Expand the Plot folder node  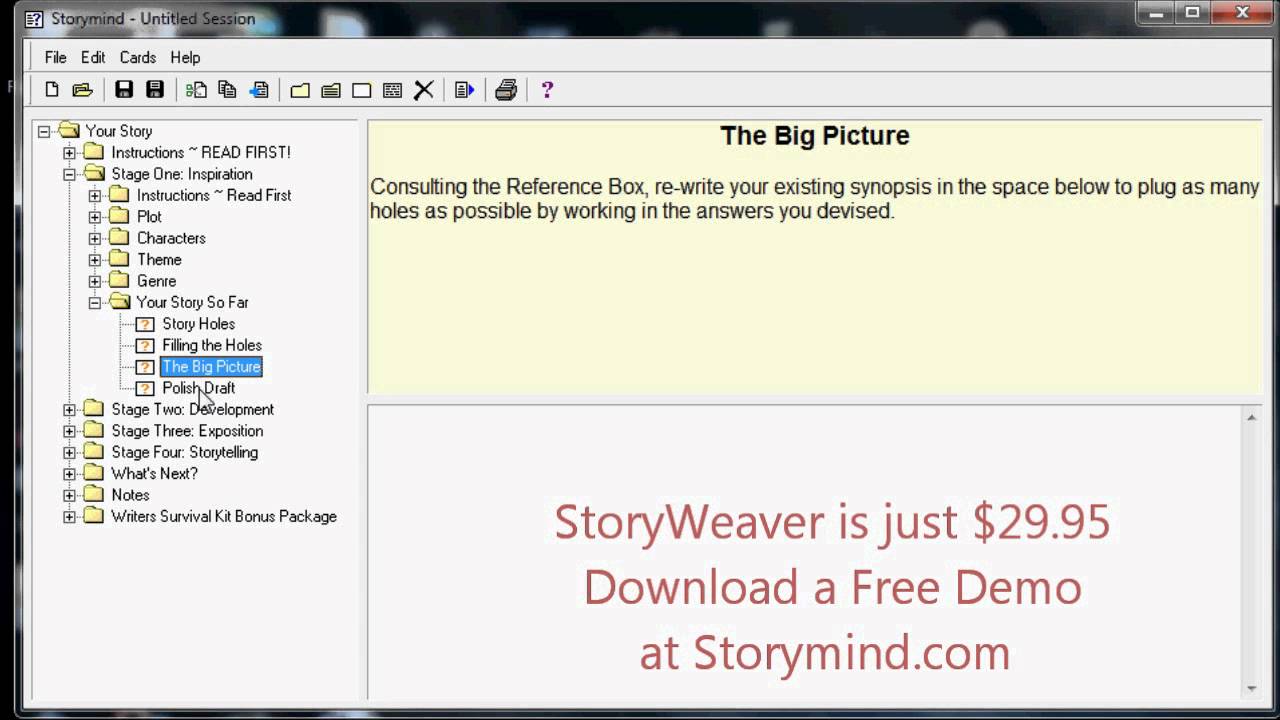[95, 217]
